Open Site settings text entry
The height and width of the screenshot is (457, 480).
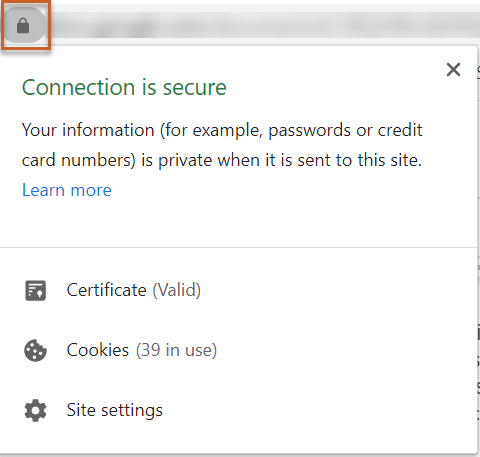click(115, 410)
